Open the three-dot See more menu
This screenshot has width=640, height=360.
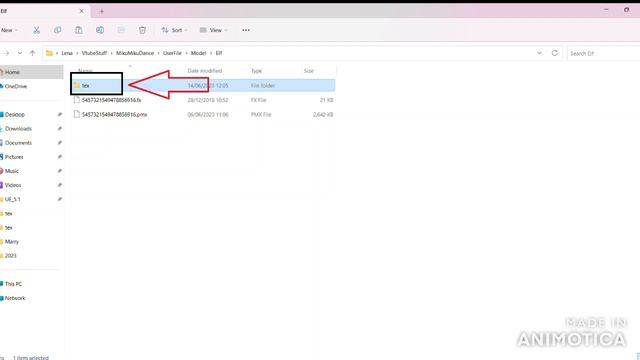tap(246, 30)
